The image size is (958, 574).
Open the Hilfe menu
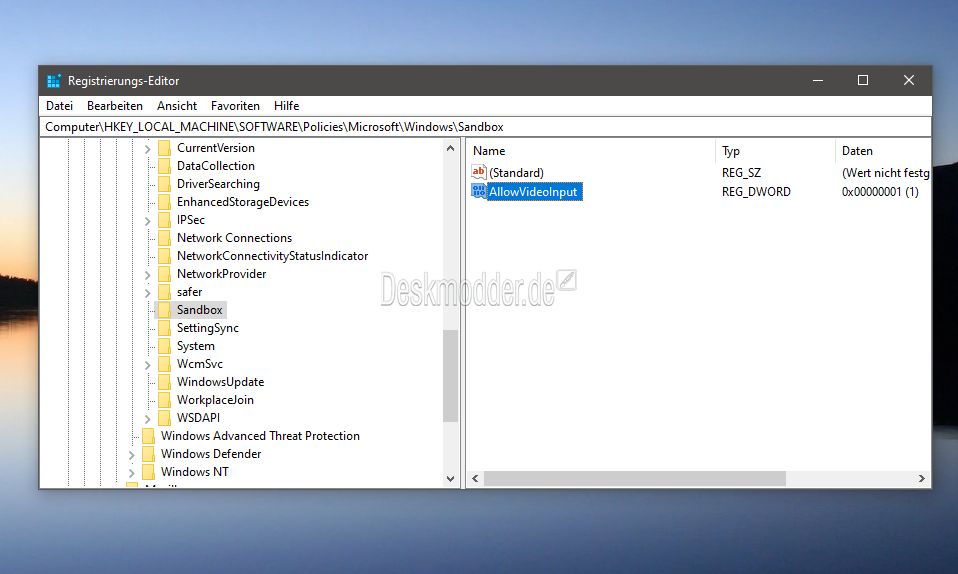click(x=287, y=106)
